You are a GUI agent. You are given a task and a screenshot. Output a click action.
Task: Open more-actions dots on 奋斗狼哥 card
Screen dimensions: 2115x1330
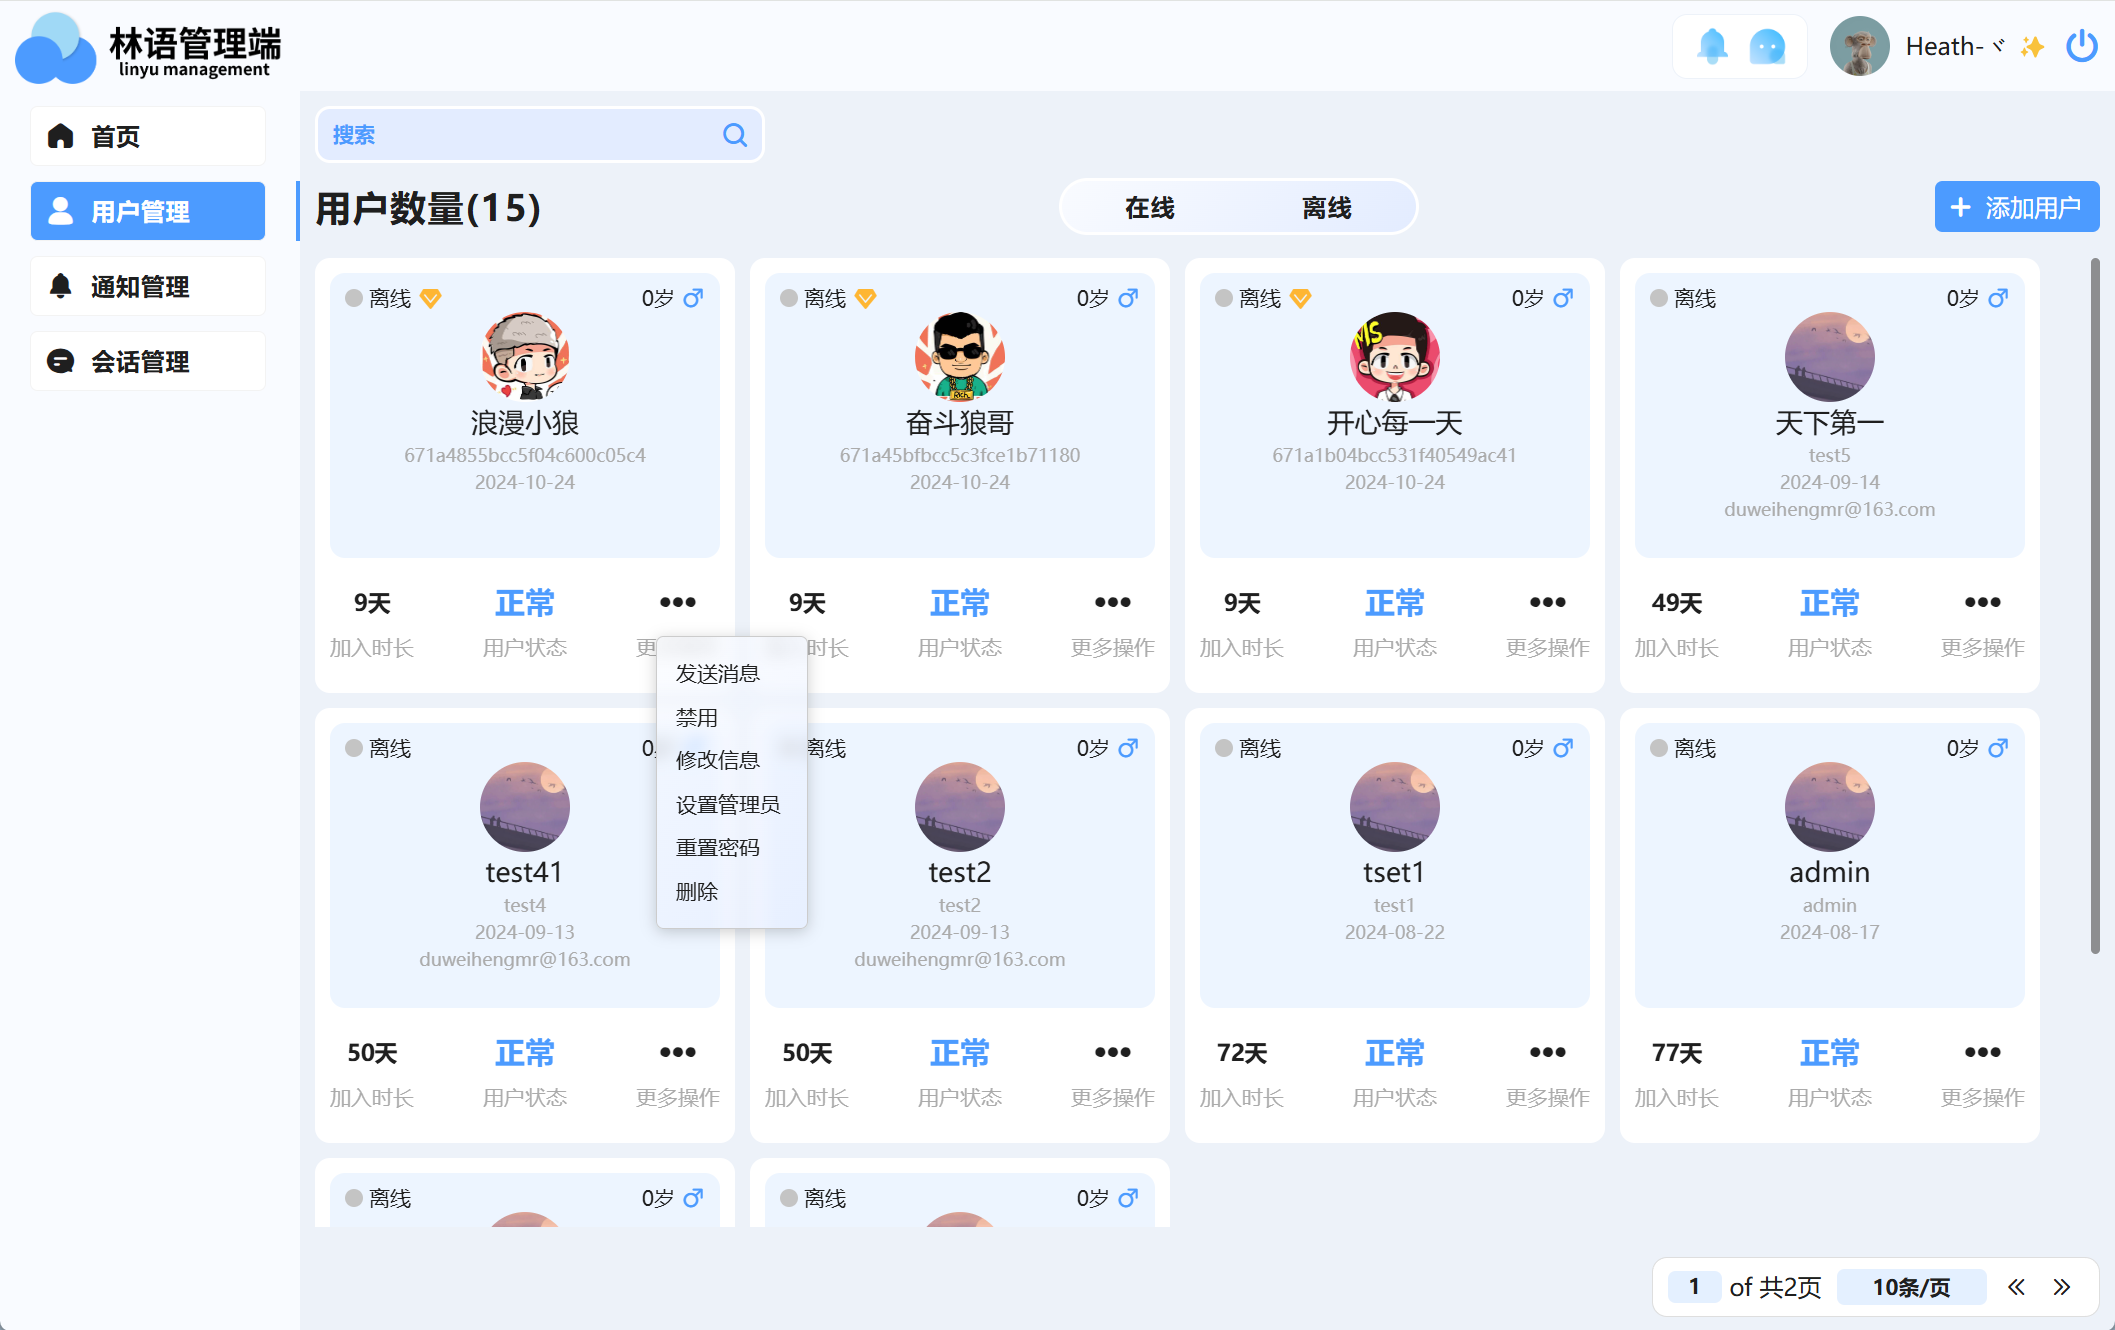pyautogui.click(x=1112, y=602)
